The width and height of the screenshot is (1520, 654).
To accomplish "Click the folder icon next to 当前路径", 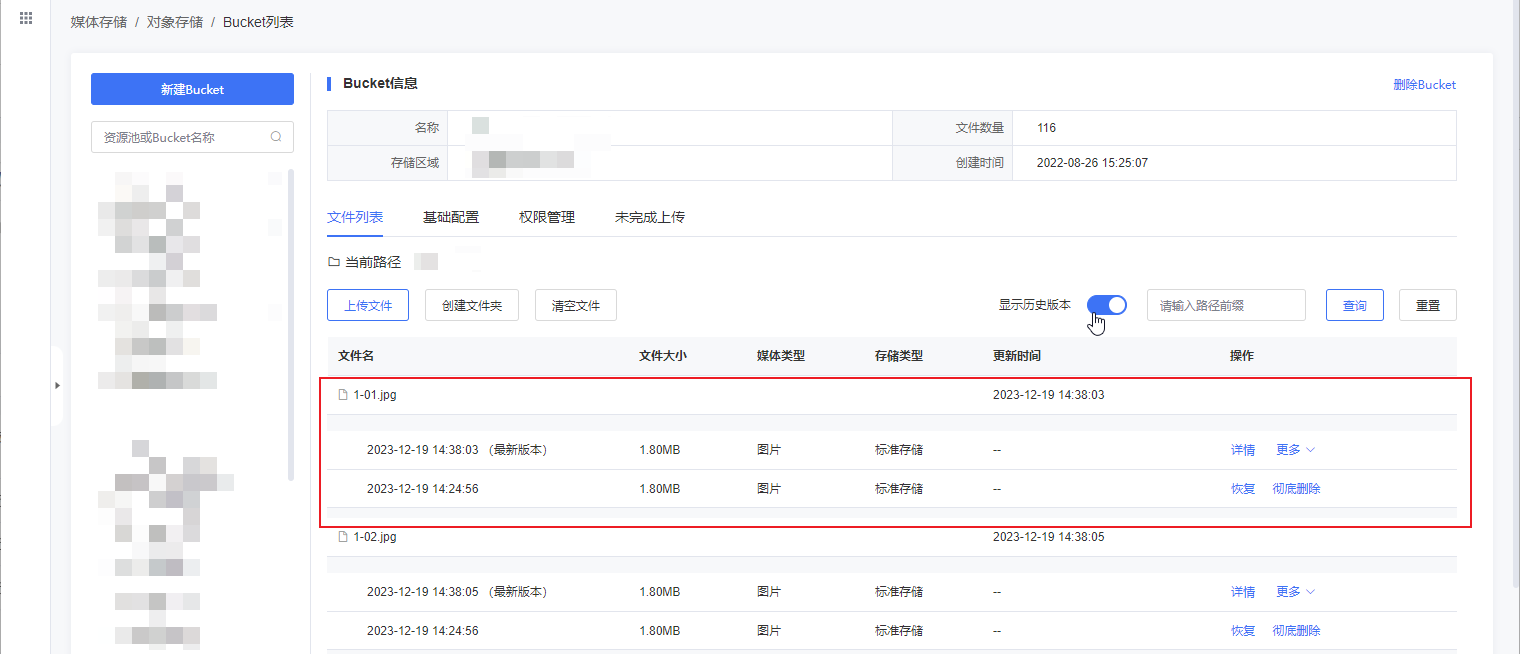I will (334, 262).
